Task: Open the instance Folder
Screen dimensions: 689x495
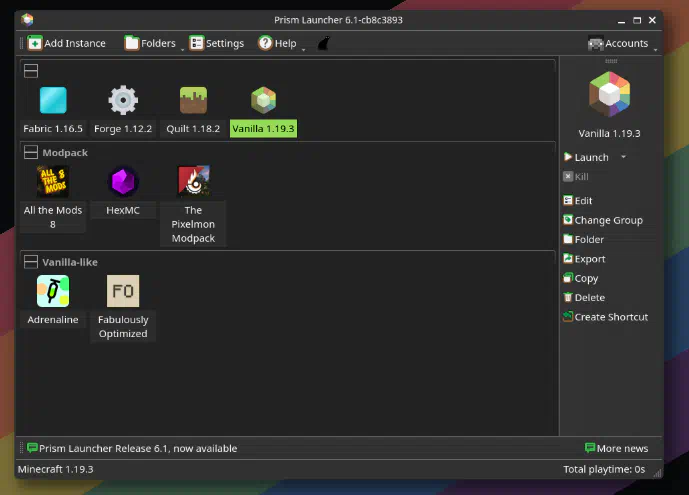Action: pos(584,239)
